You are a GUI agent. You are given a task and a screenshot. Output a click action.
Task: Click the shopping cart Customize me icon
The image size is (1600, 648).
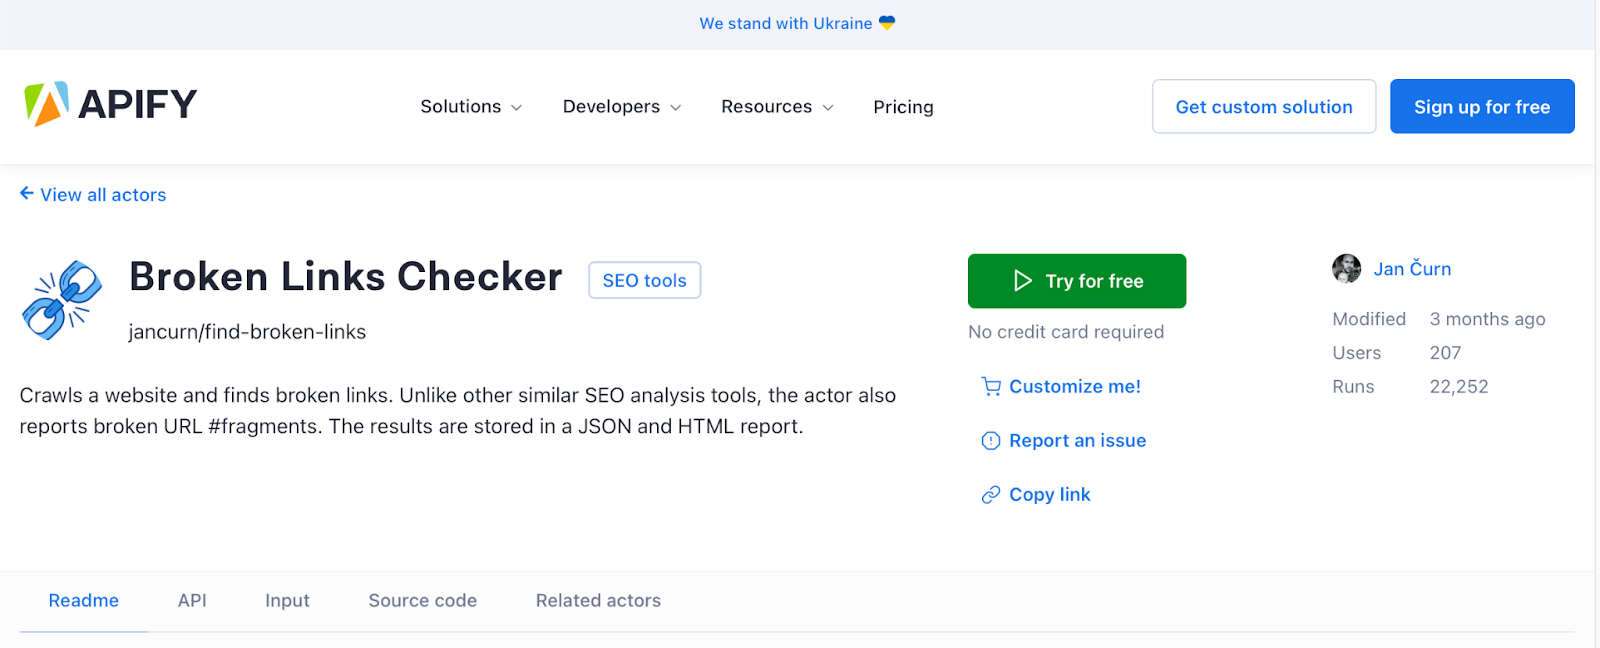pyautogui.click(x=991, y=387)
